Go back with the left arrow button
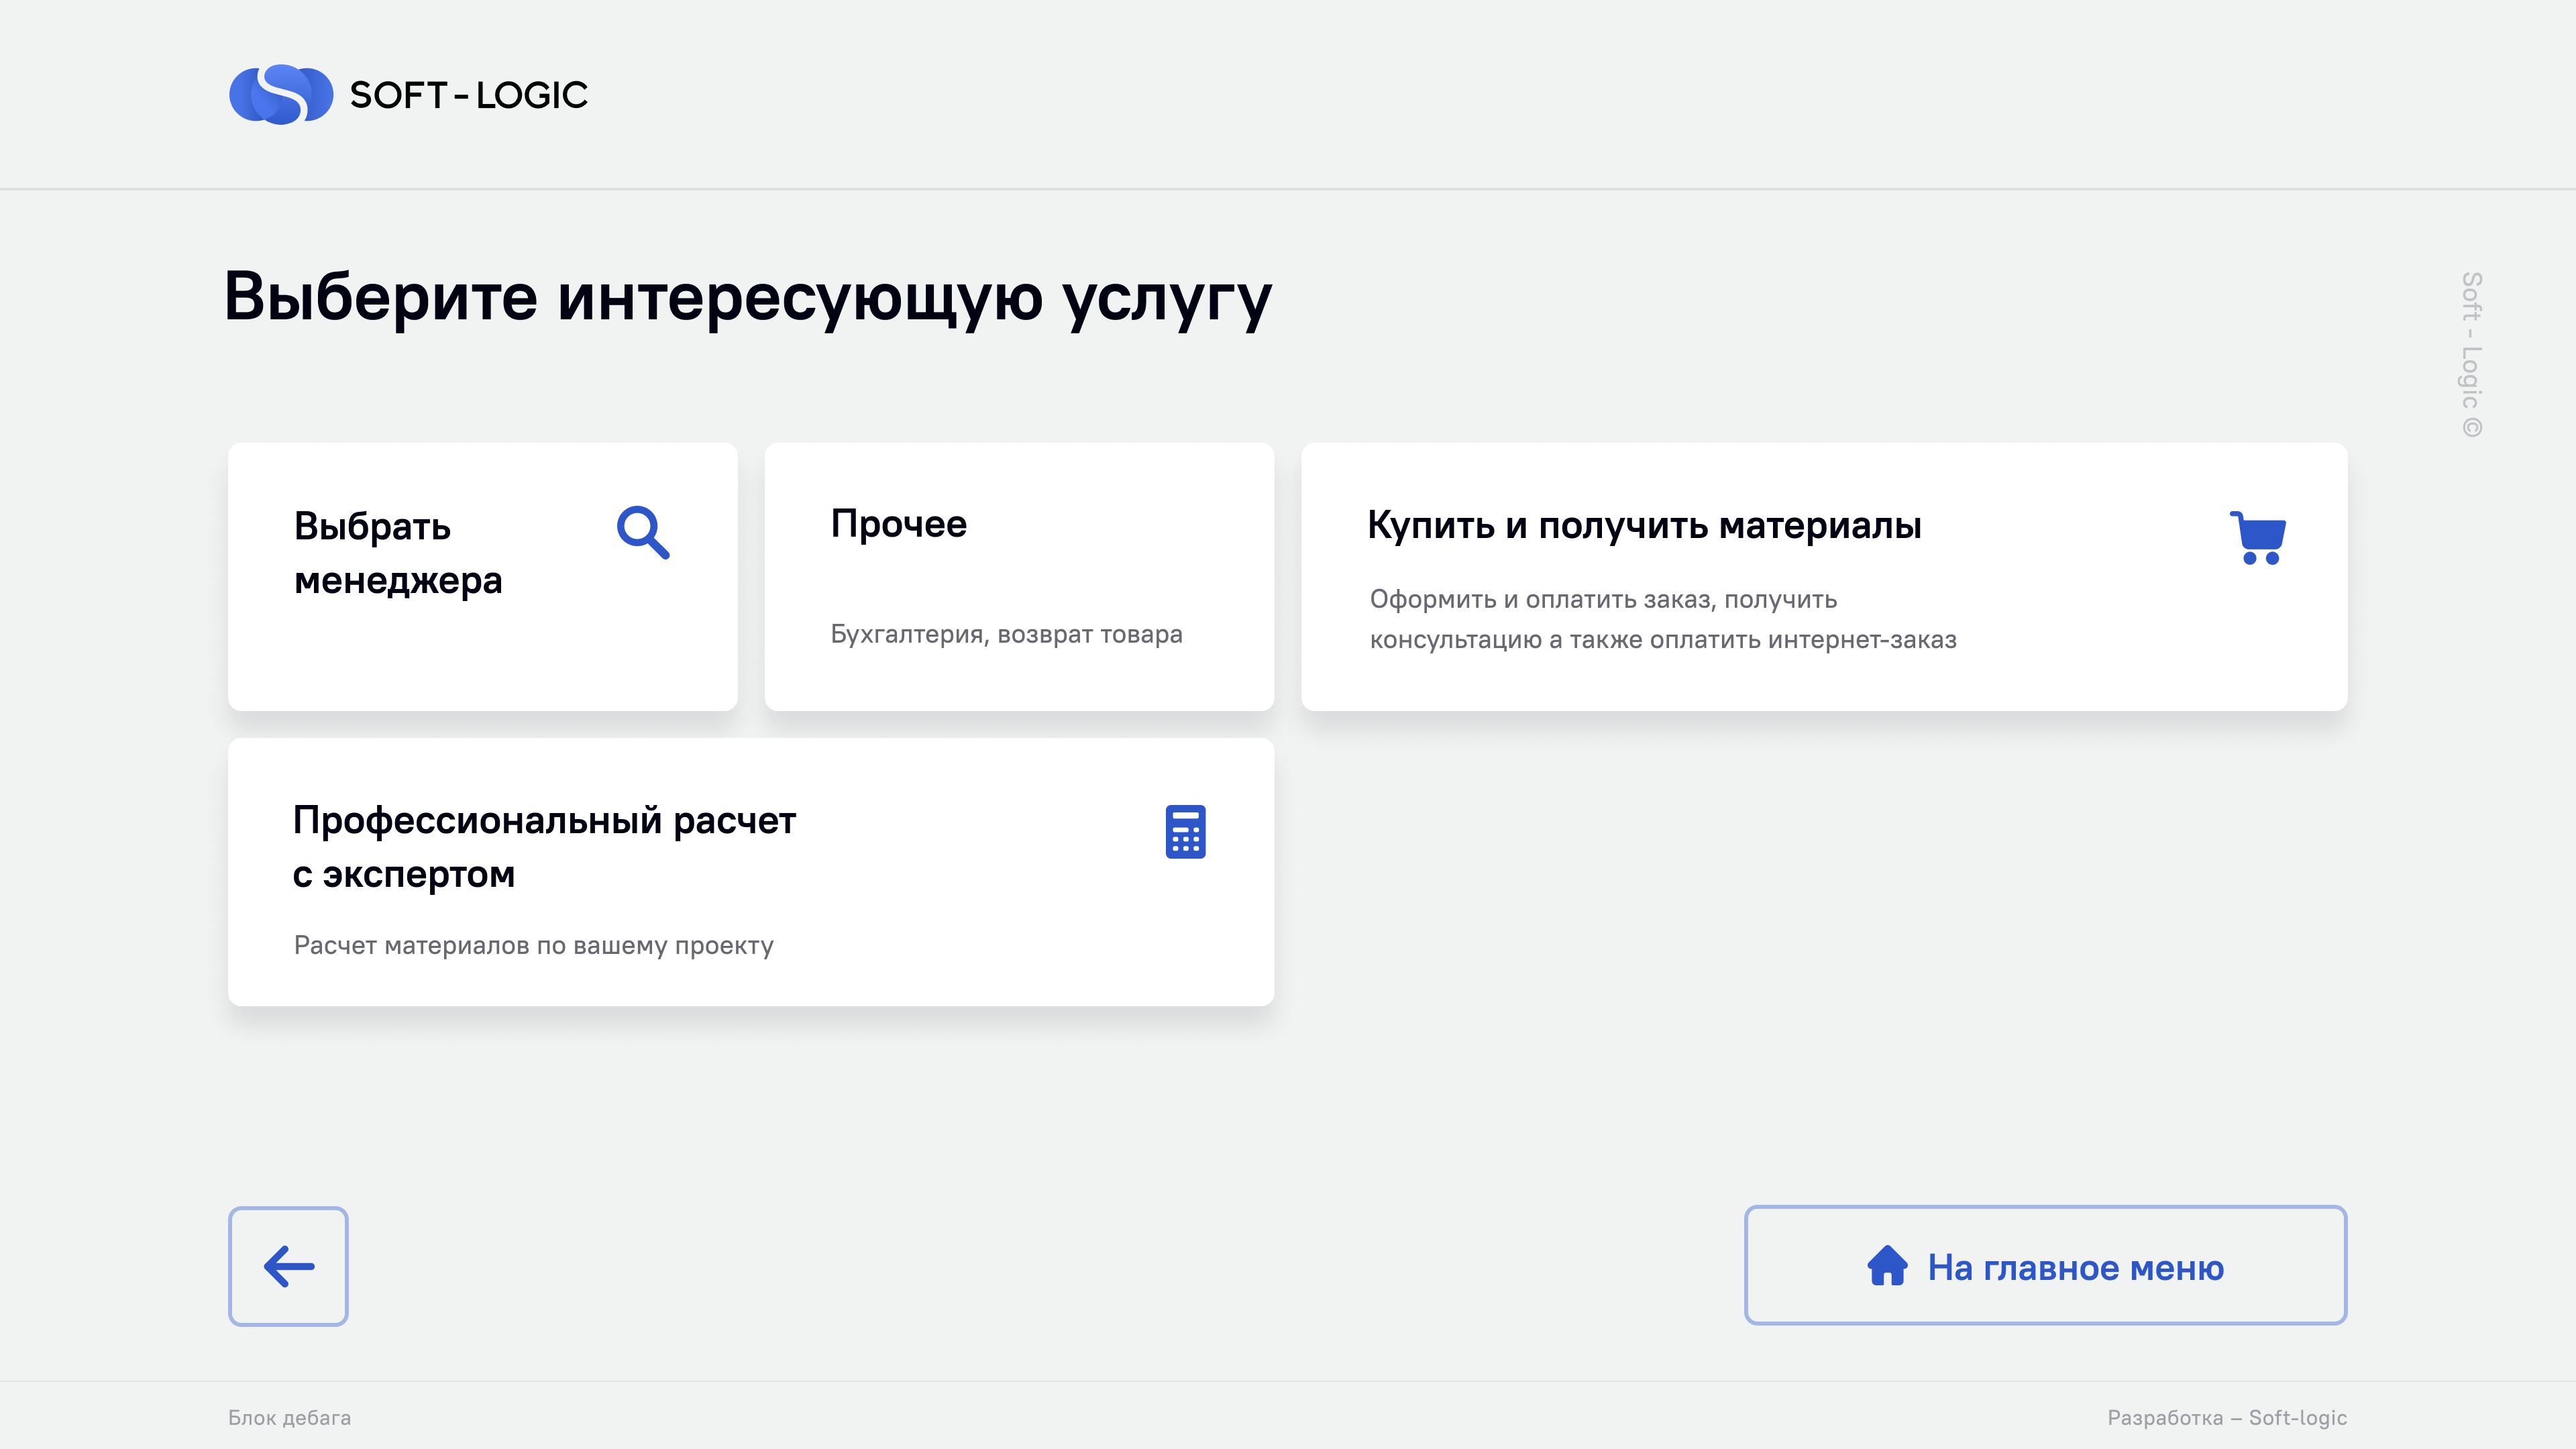This screenshot has height=1449, width=2576. pyautogui.click(x=288, y=1266)
